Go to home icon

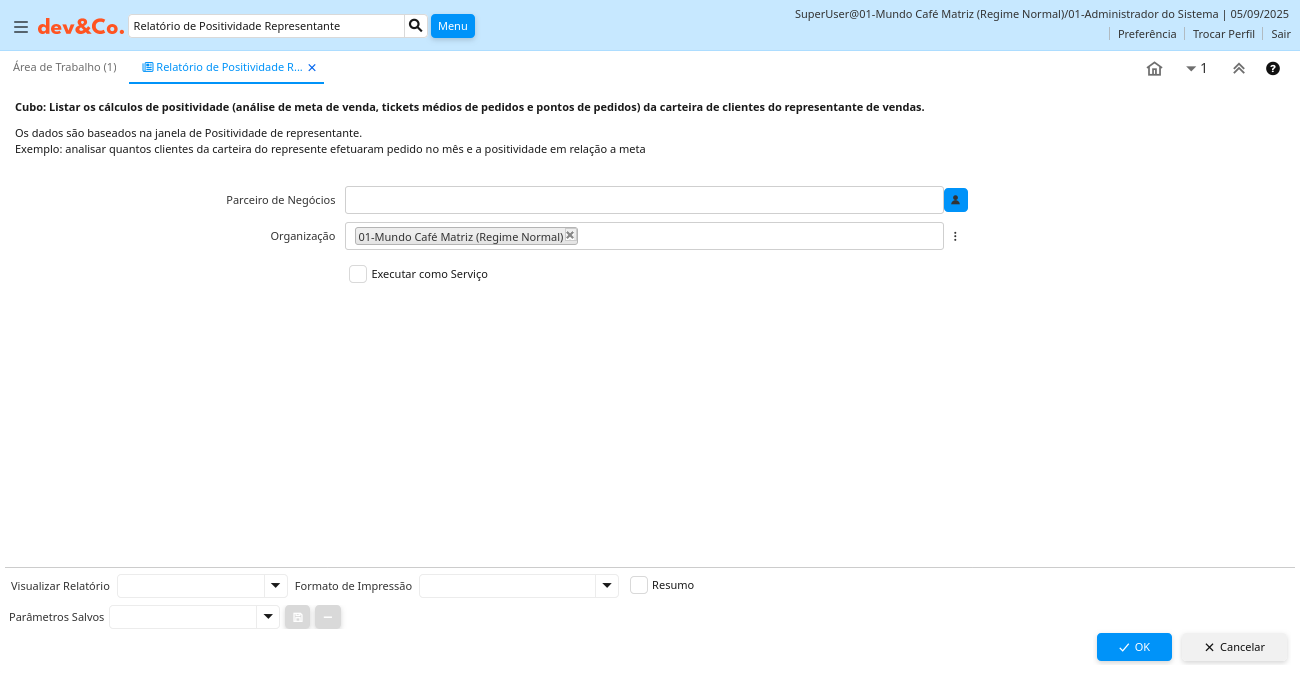[x=1154, y=69]
